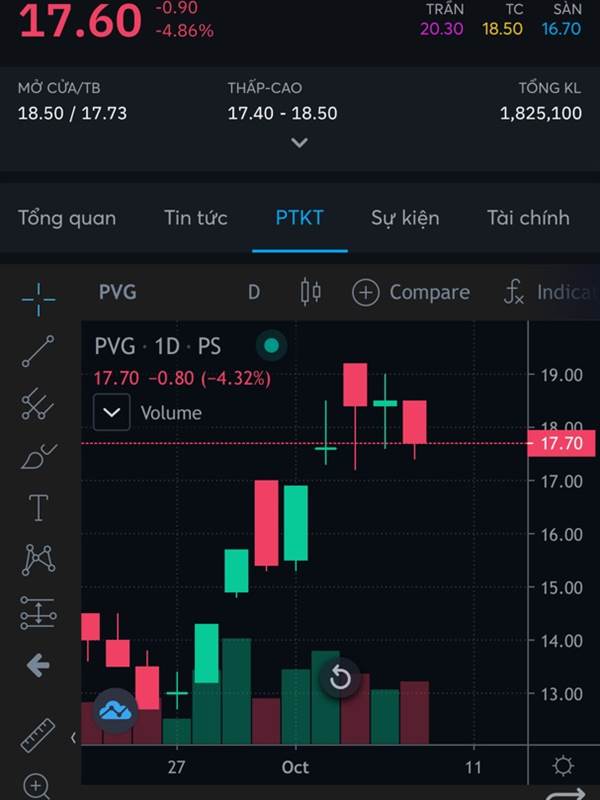The height and width of the screenshot is (800, 600).
Task: Open the pitchfork drawing tool
Action: (x=38, y=404)
